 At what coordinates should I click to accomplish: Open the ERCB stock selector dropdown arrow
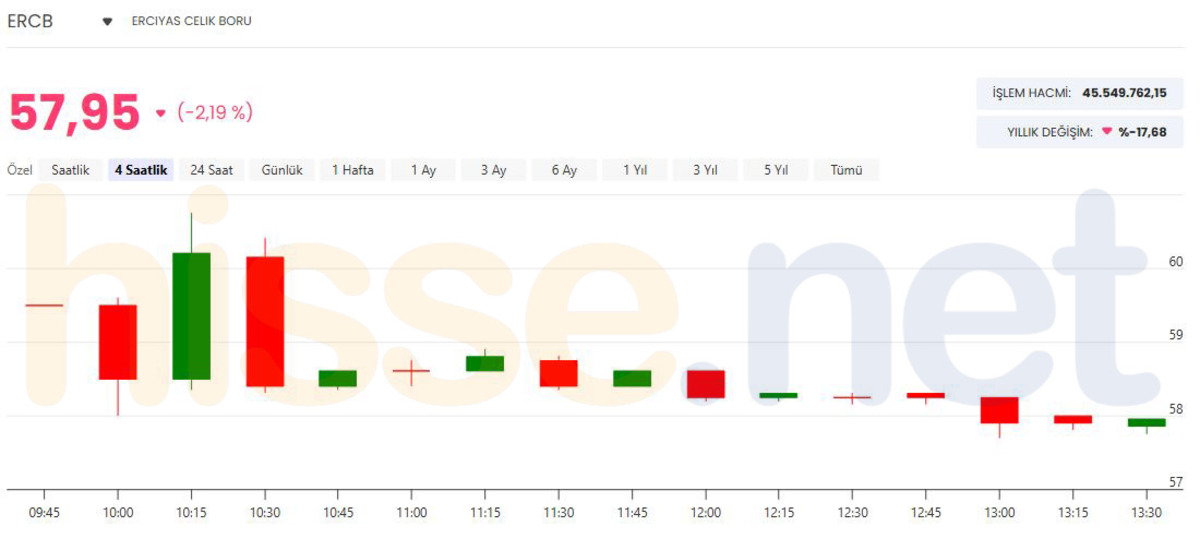point(107,21)
